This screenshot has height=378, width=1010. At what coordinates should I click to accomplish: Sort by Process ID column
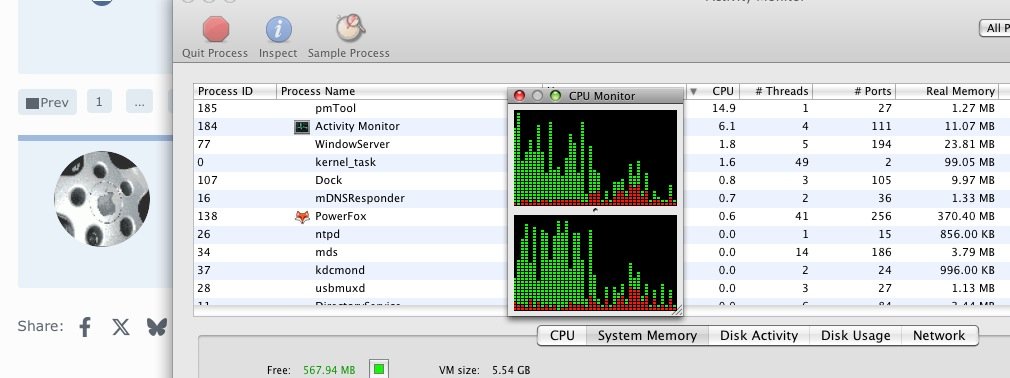point(235,91)
